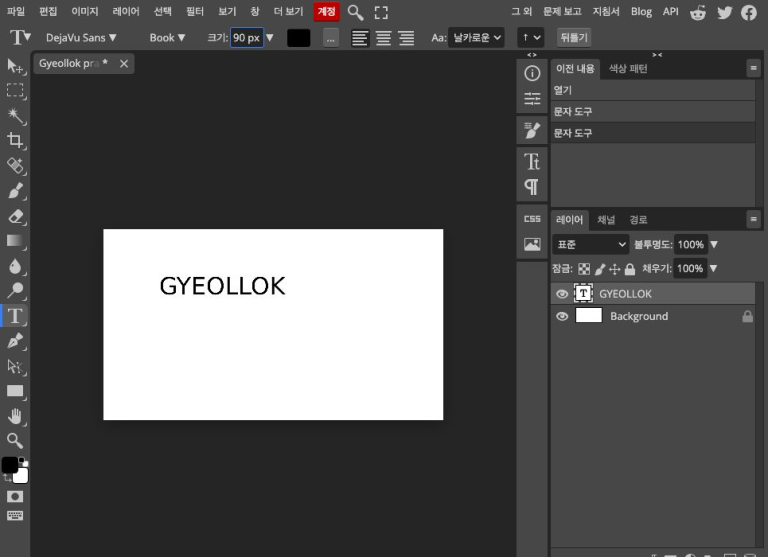Select the Magic Wand tool
The image size is (768, 557).
pos(15,116)
